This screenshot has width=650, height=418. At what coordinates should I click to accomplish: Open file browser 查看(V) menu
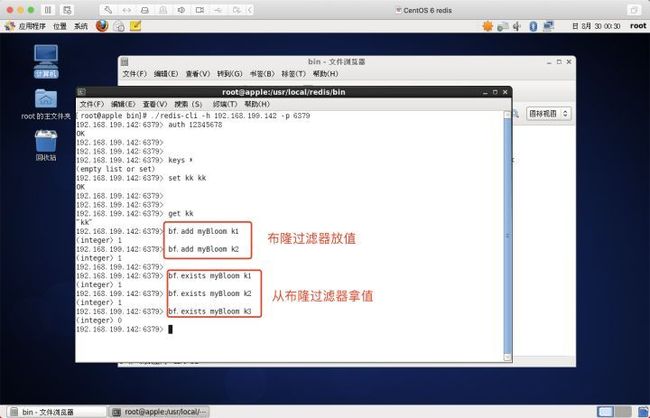click(x=197, y=74)
